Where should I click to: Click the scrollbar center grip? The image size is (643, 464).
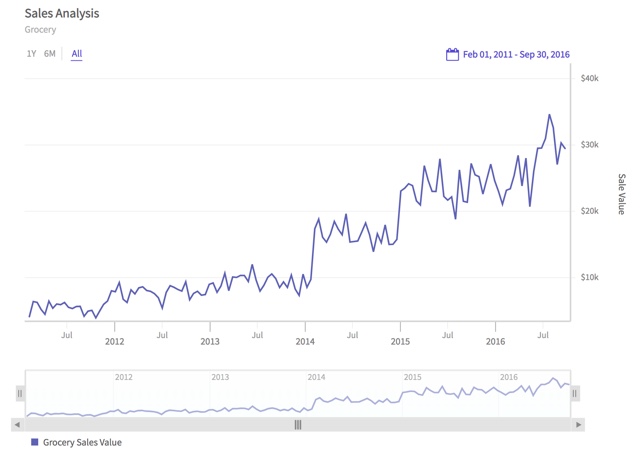coord(298,425)
